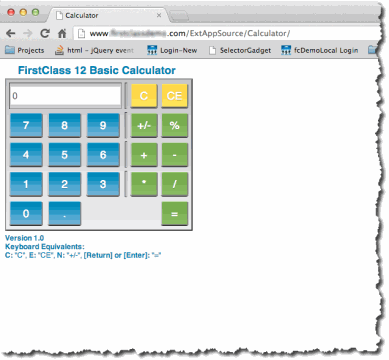Screen dimensions: 389x360
Task: Click the Login-New bookmark icon
Action: pos(152,50)
